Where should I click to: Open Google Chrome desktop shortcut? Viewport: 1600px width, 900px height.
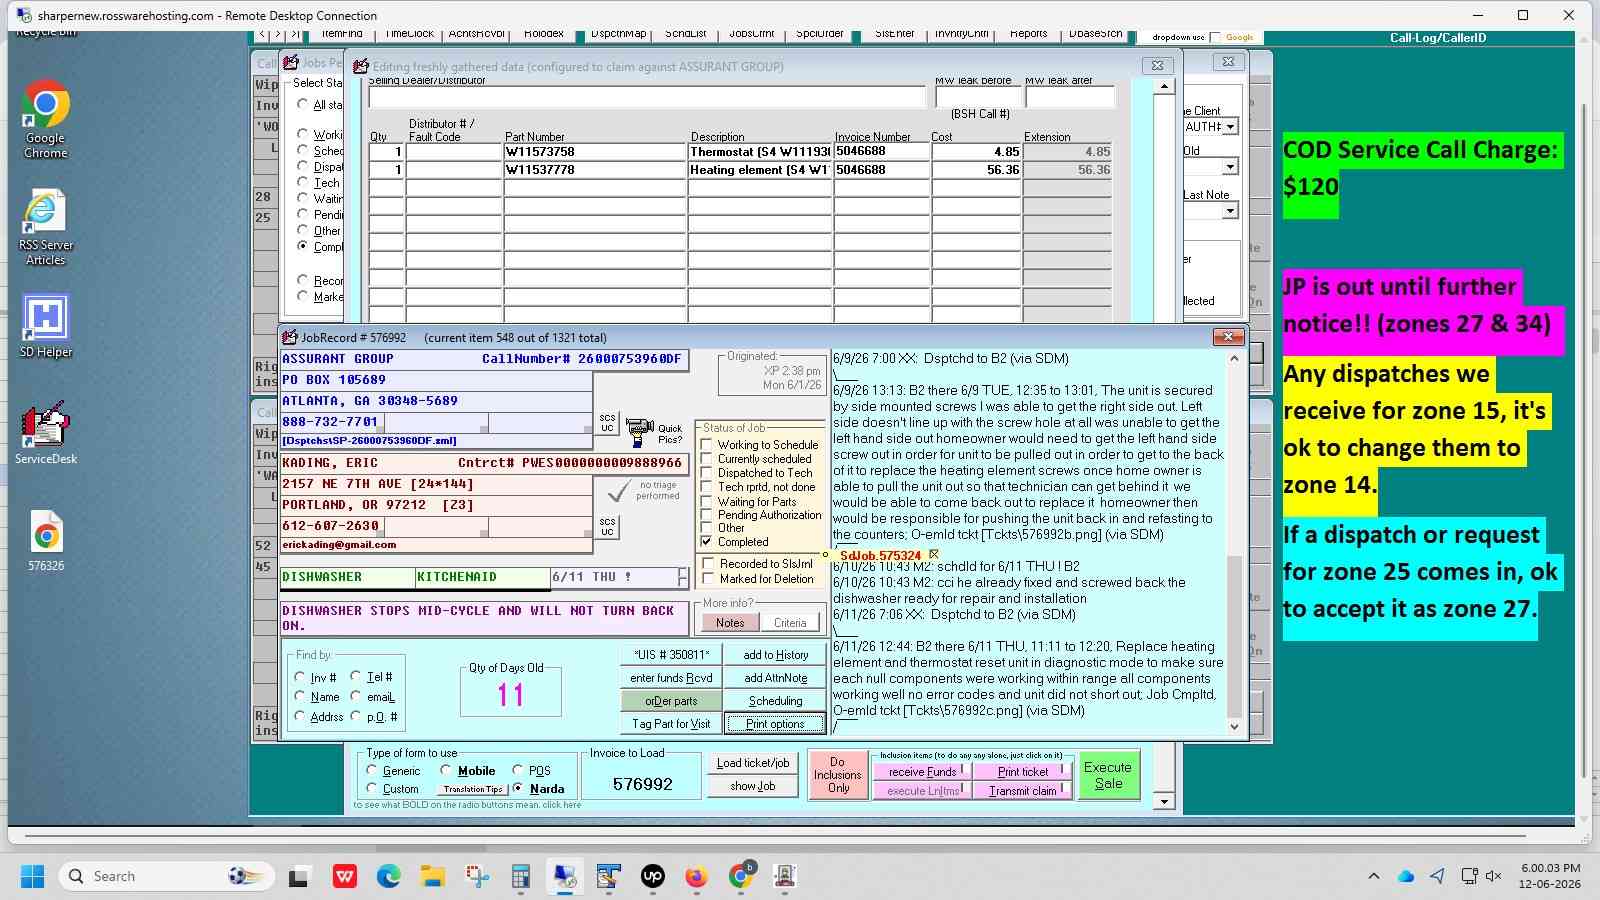coord(46,119)
